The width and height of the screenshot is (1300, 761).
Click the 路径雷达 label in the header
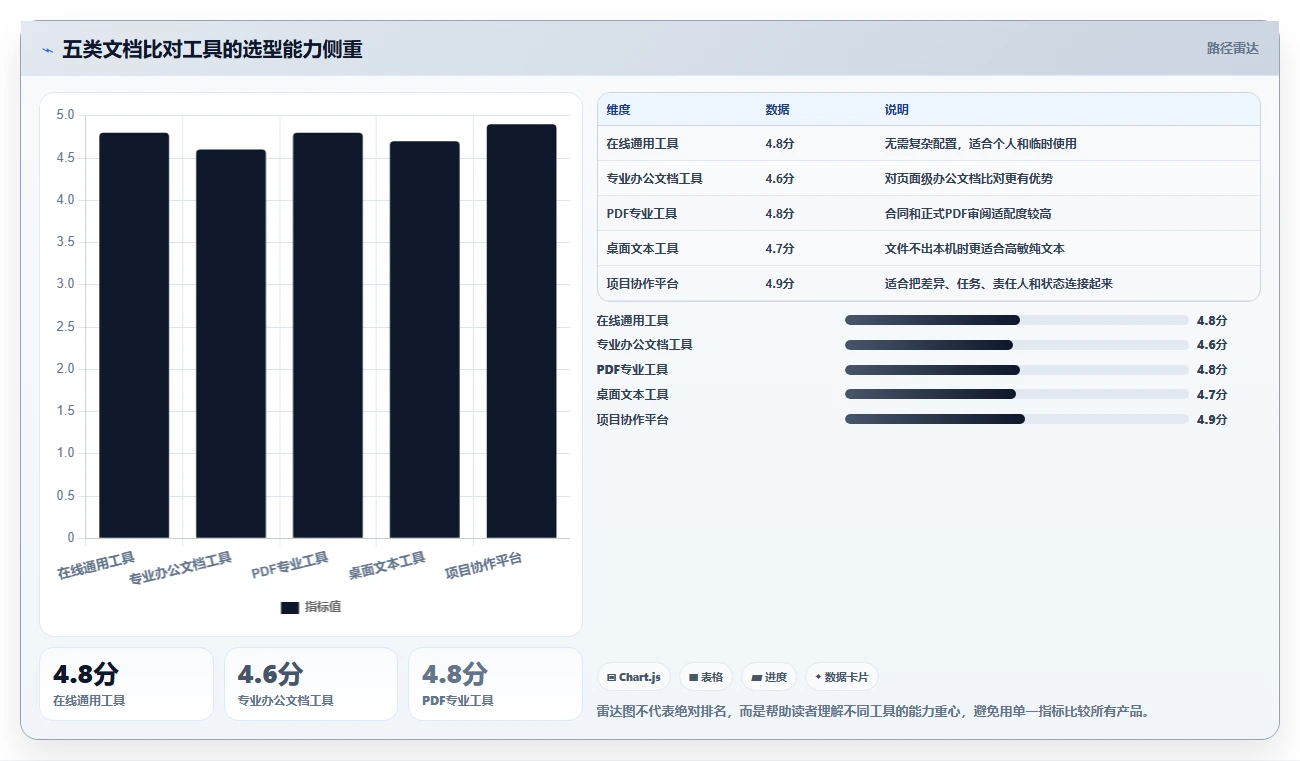coord(1232,48)
